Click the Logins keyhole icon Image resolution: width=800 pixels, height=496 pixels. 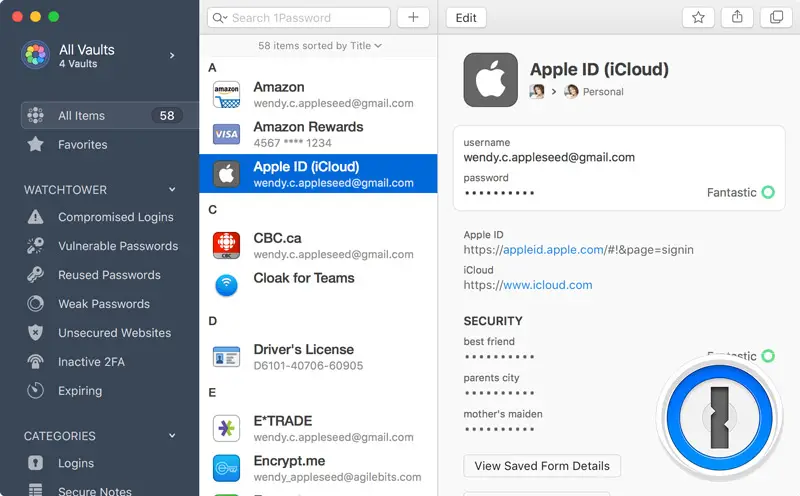tap(35, 463)
